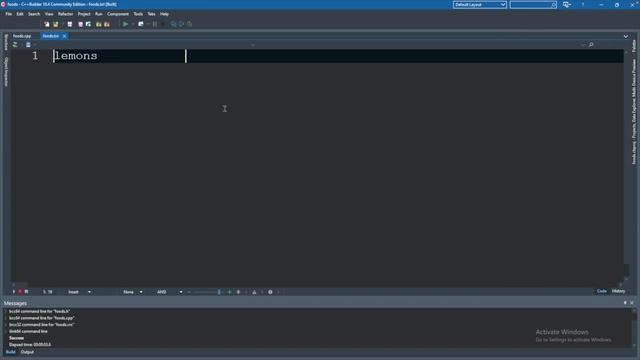Click the Open Project toolbar icon
Screen dimensions: 640x360
[x=89, y=24]
